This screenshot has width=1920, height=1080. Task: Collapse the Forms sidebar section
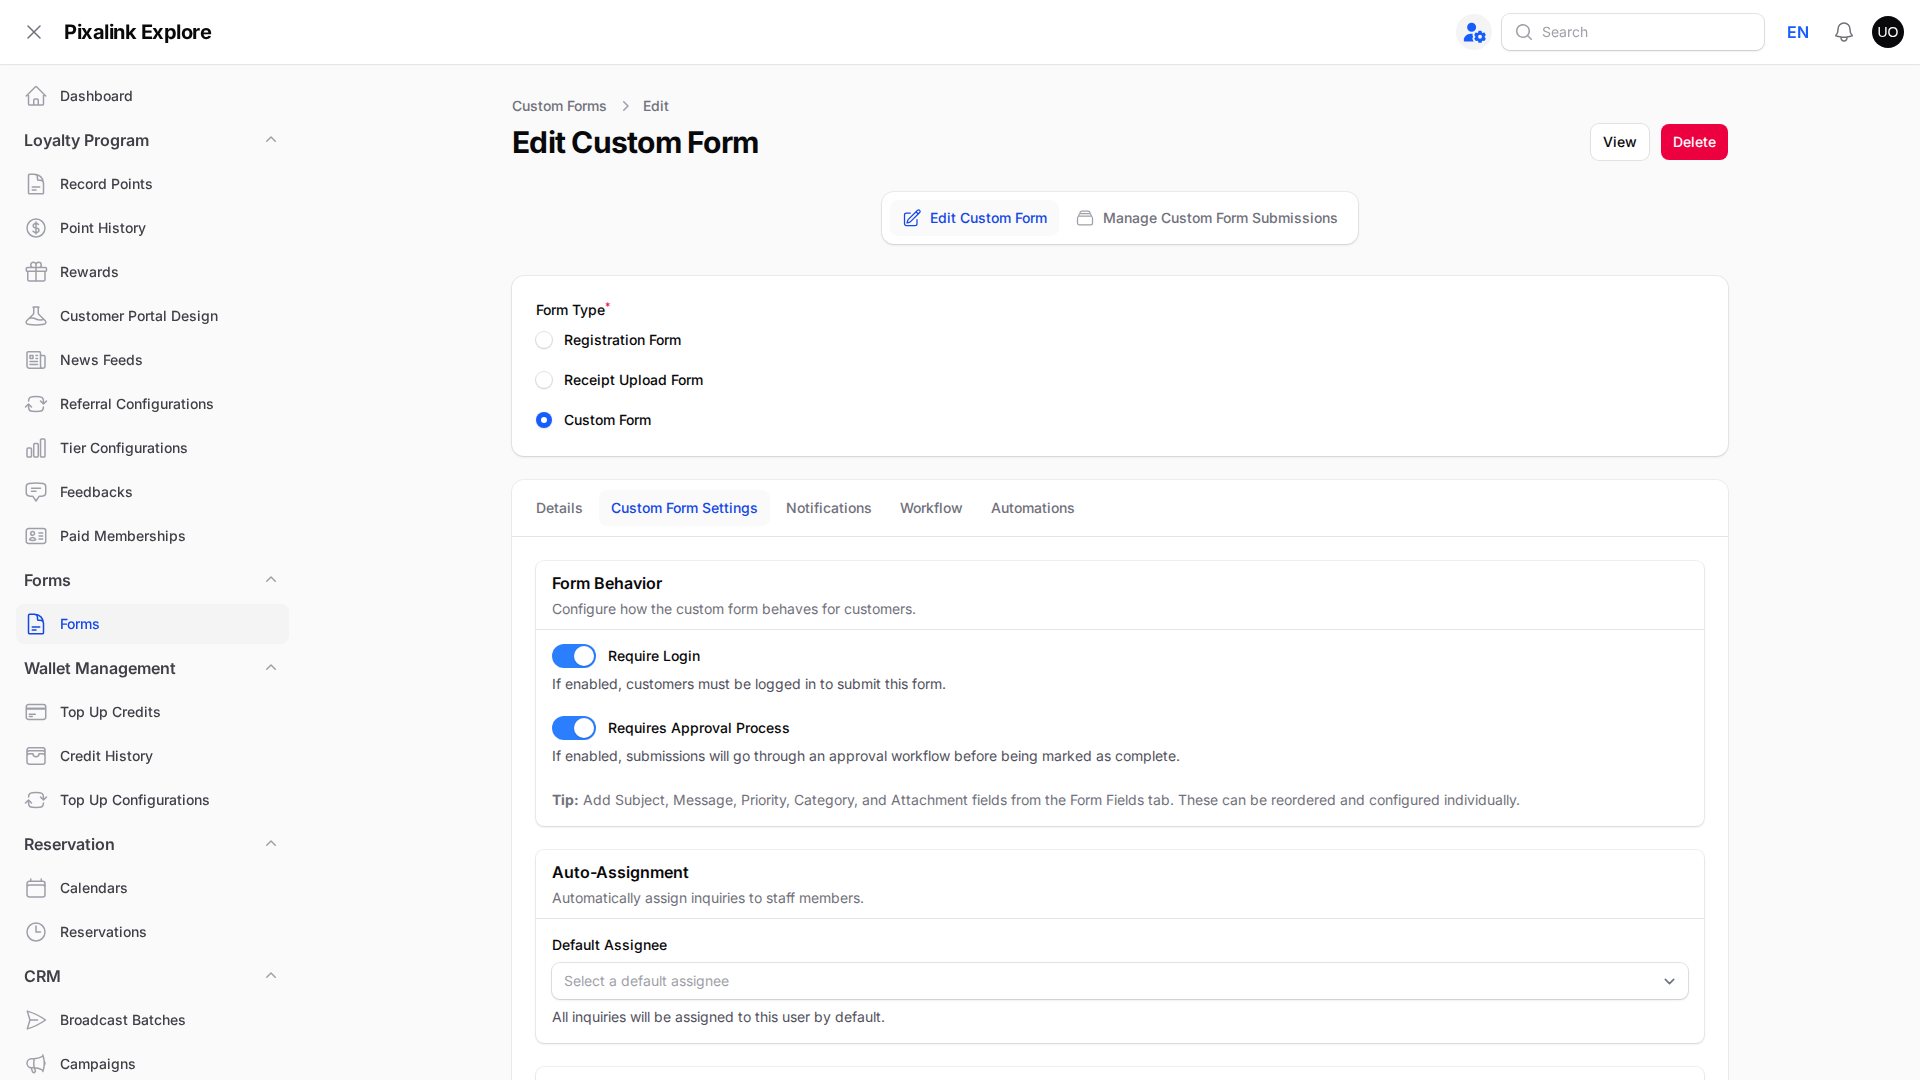[271, 580]
